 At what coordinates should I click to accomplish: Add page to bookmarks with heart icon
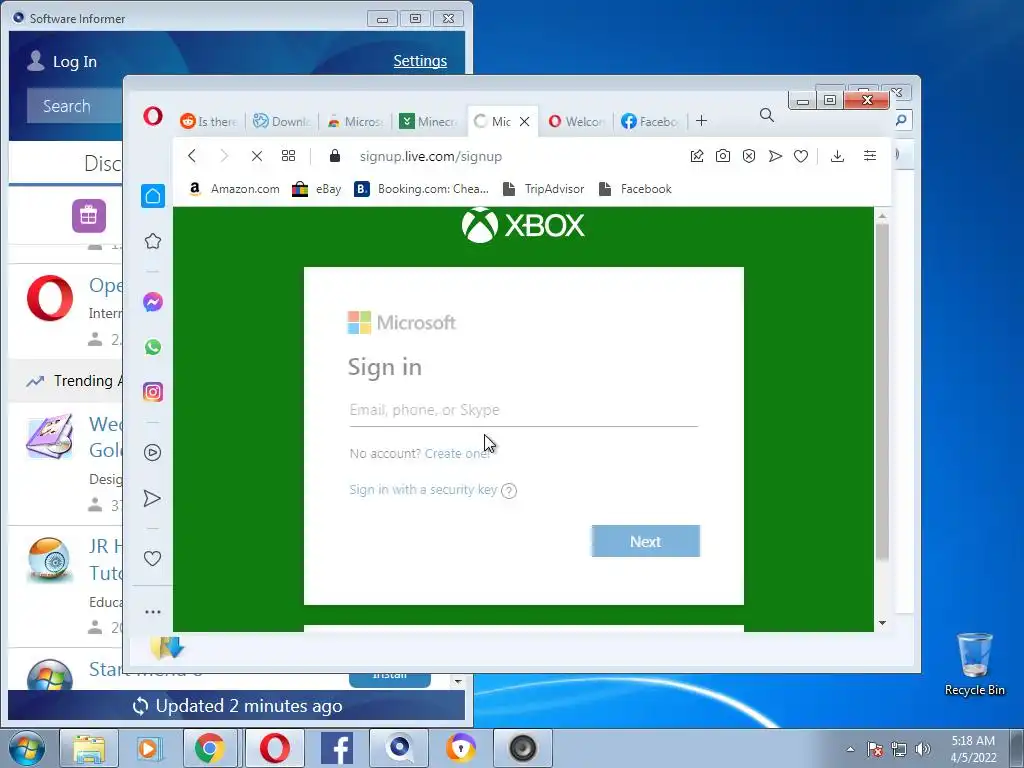pyautogui.click(x=801, y=155)
